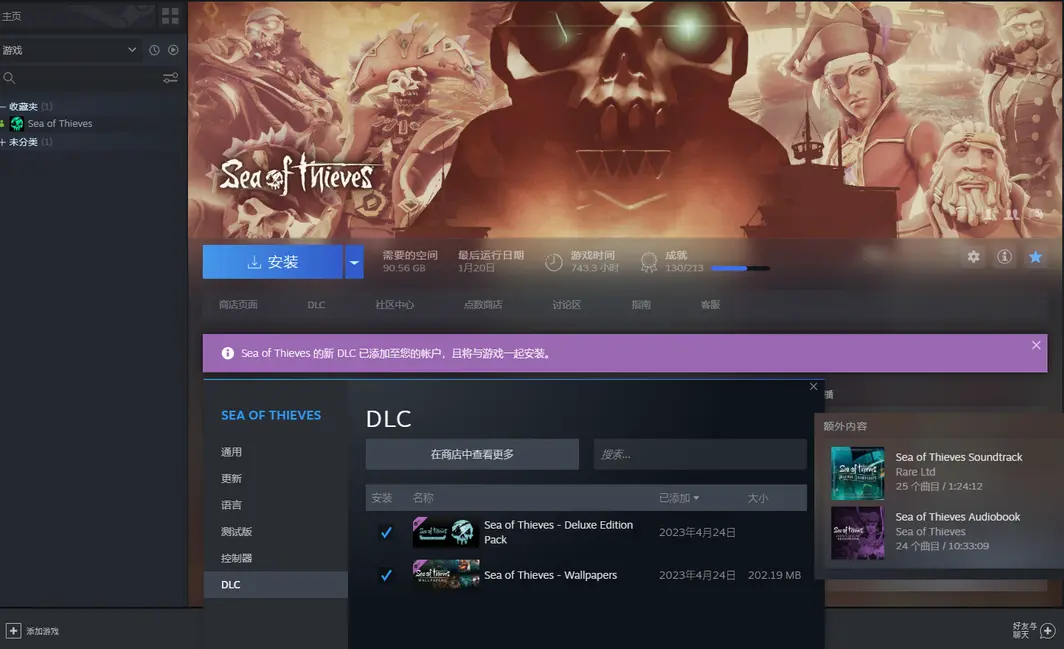The width and height of the screenshot is (1064, 649).
Task: Click the 202.19 MB size value
Action: tap(774, 575)
